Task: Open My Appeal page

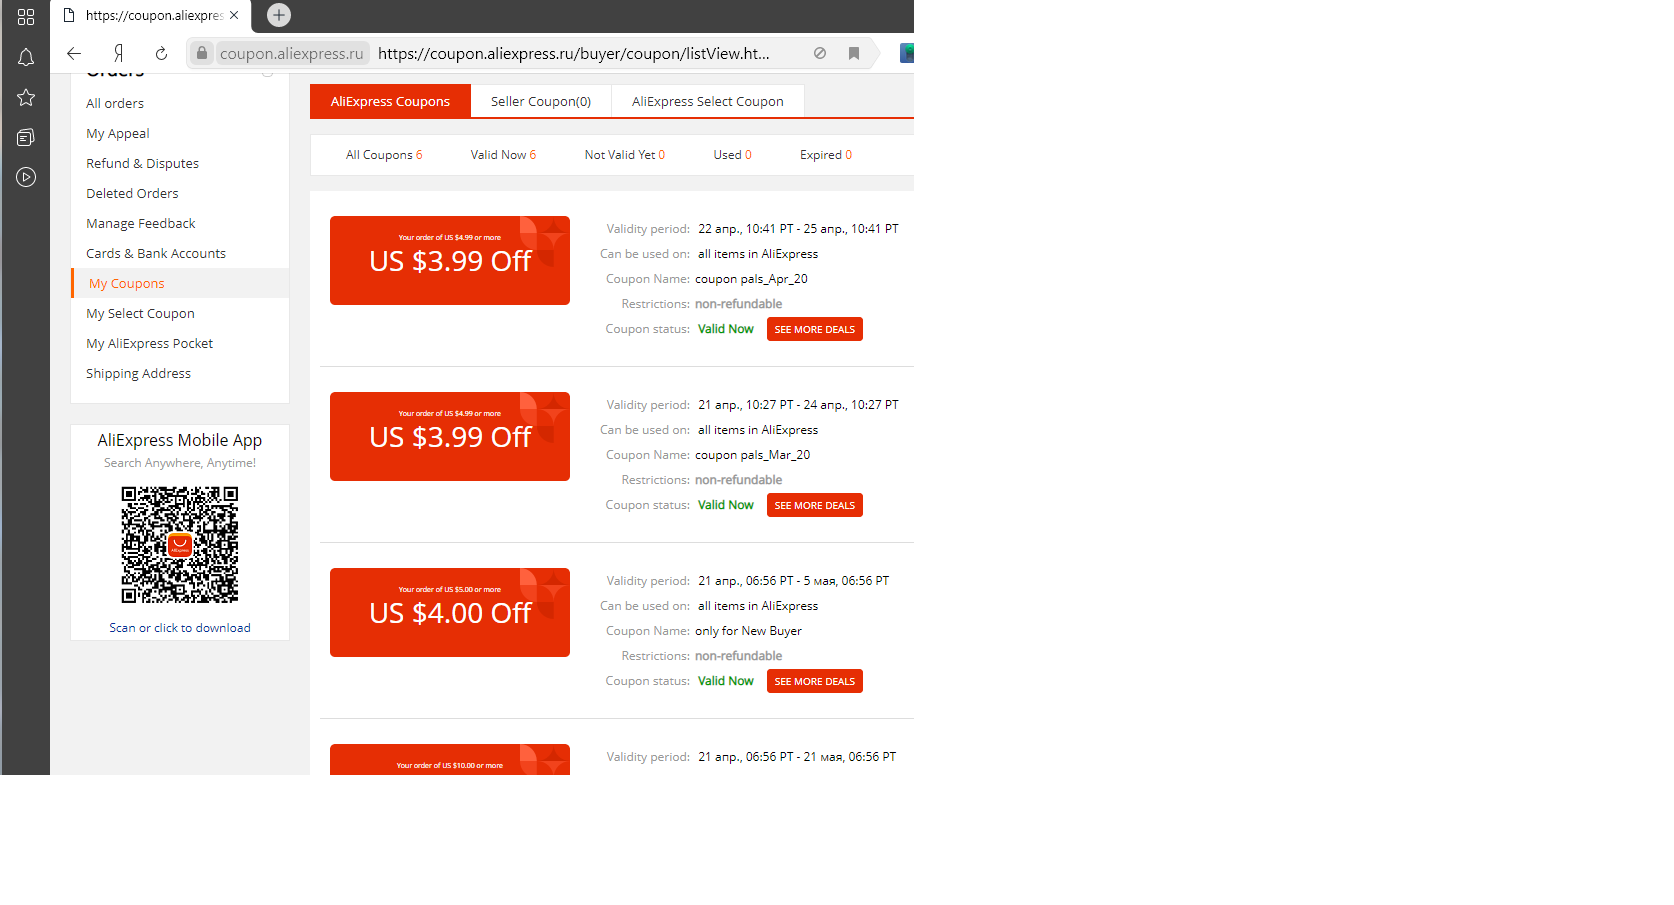Action: (x=118, y=133)
